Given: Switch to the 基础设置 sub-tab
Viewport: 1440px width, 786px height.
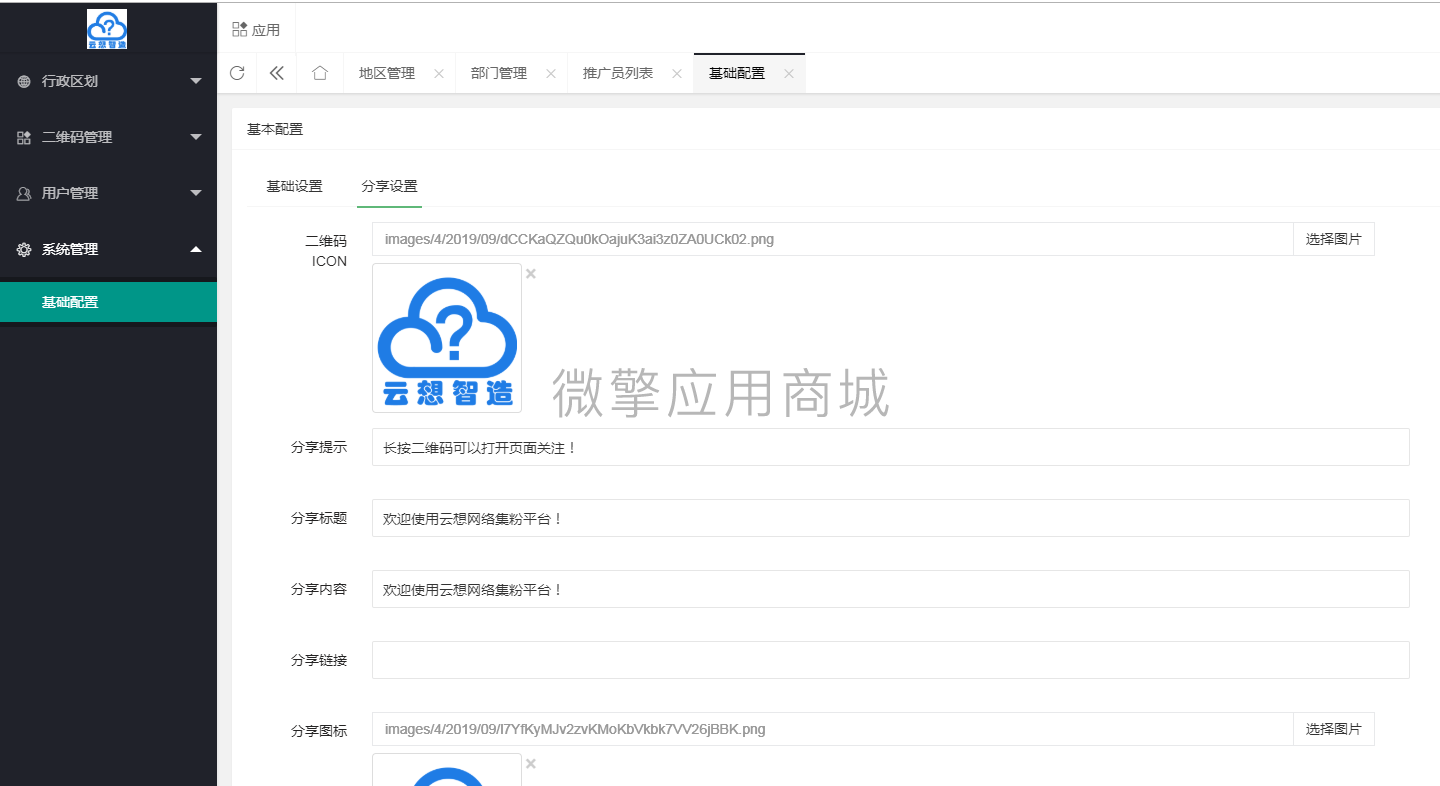Looking at the screenshot, I should click(294, 186).
